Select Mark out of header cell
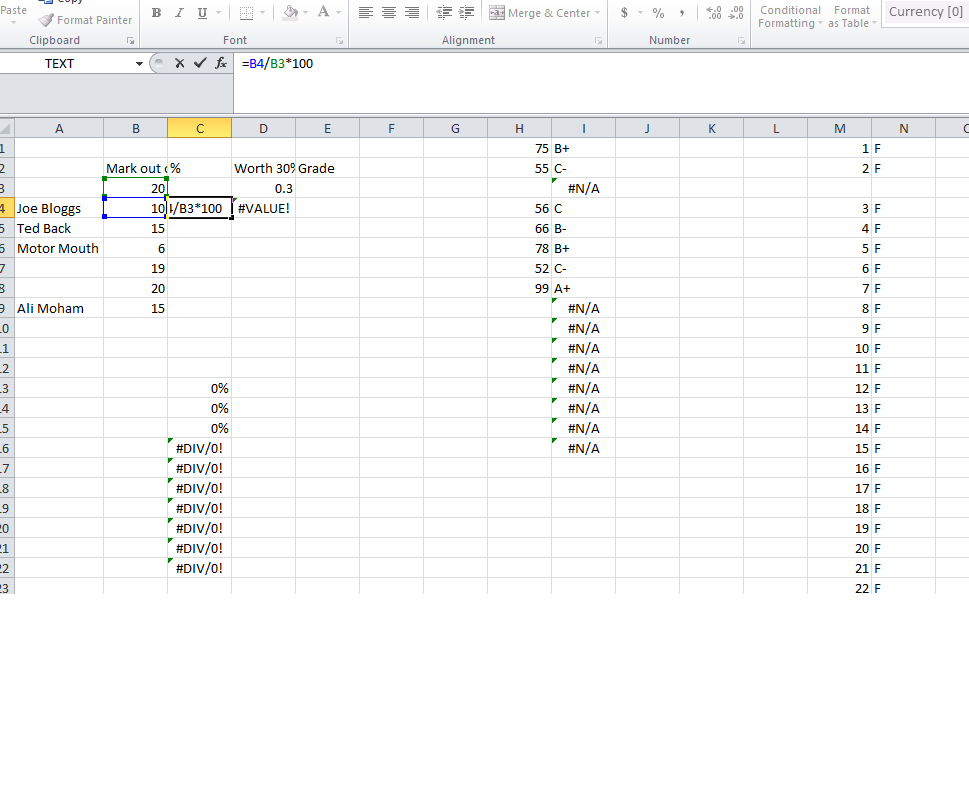 pos(135,168)
